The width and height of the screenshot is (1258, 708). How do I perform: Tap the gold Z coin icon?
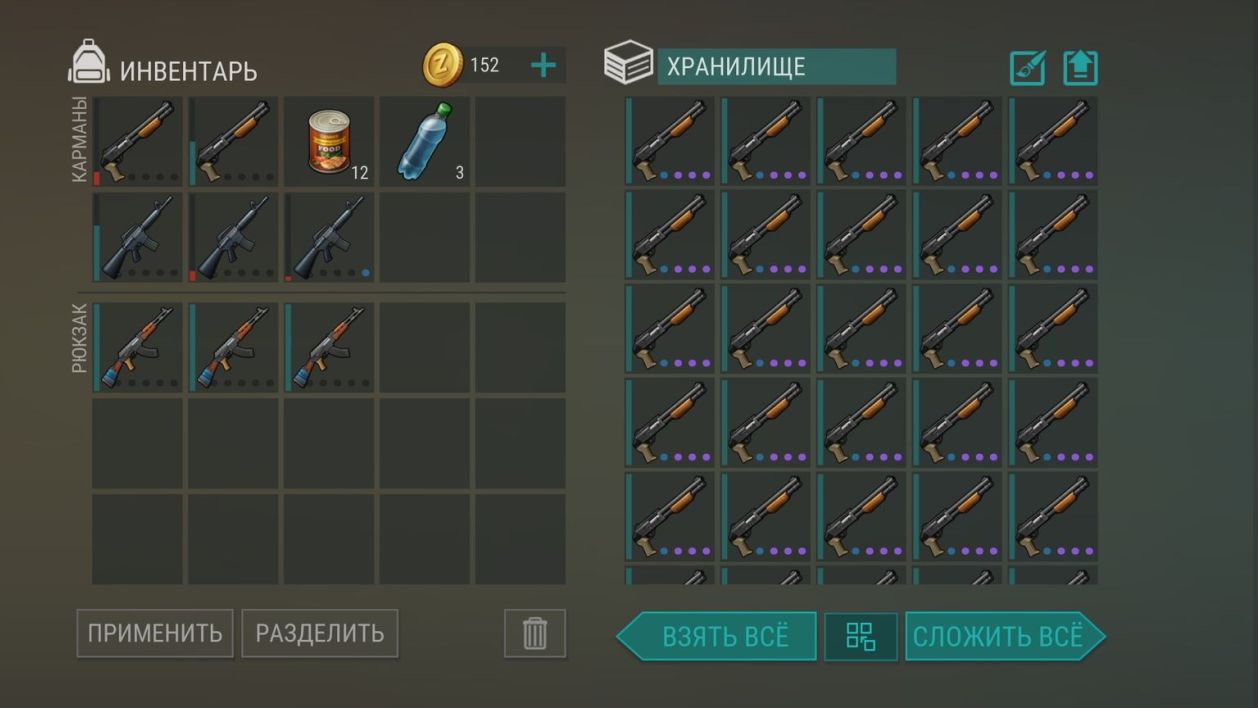click(442, 66)
